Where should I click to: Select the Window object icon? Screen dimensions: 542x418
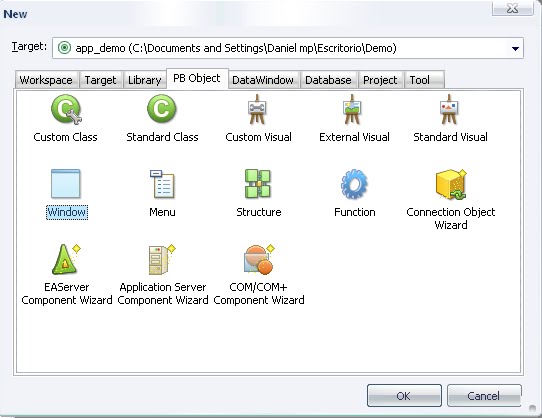66,184
